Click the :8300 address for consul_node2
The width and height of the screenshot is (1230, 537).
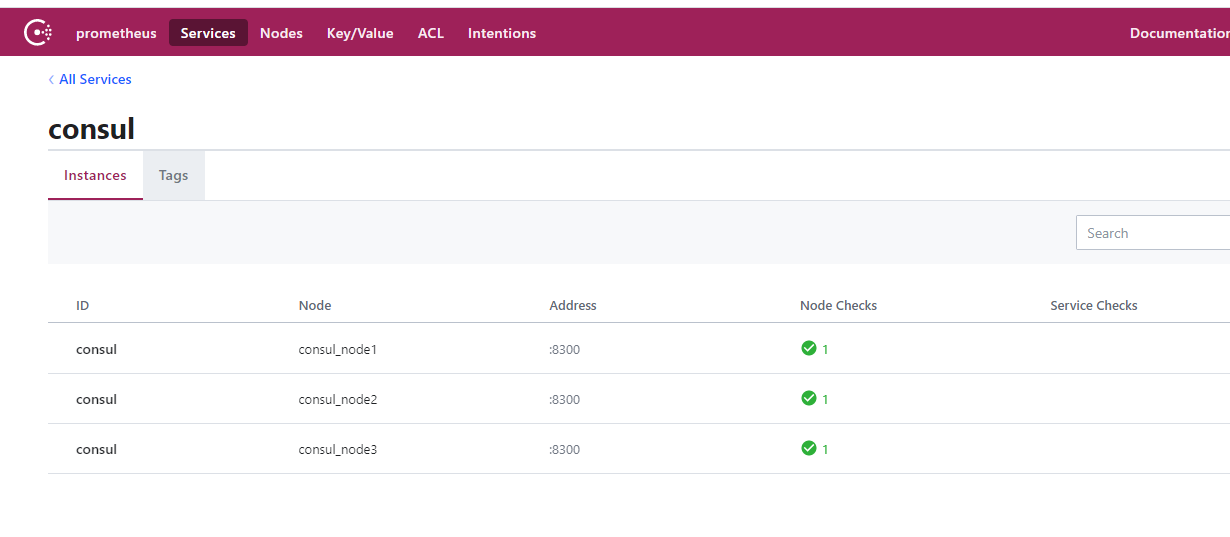pyautogui.click(x=564, y=399)
